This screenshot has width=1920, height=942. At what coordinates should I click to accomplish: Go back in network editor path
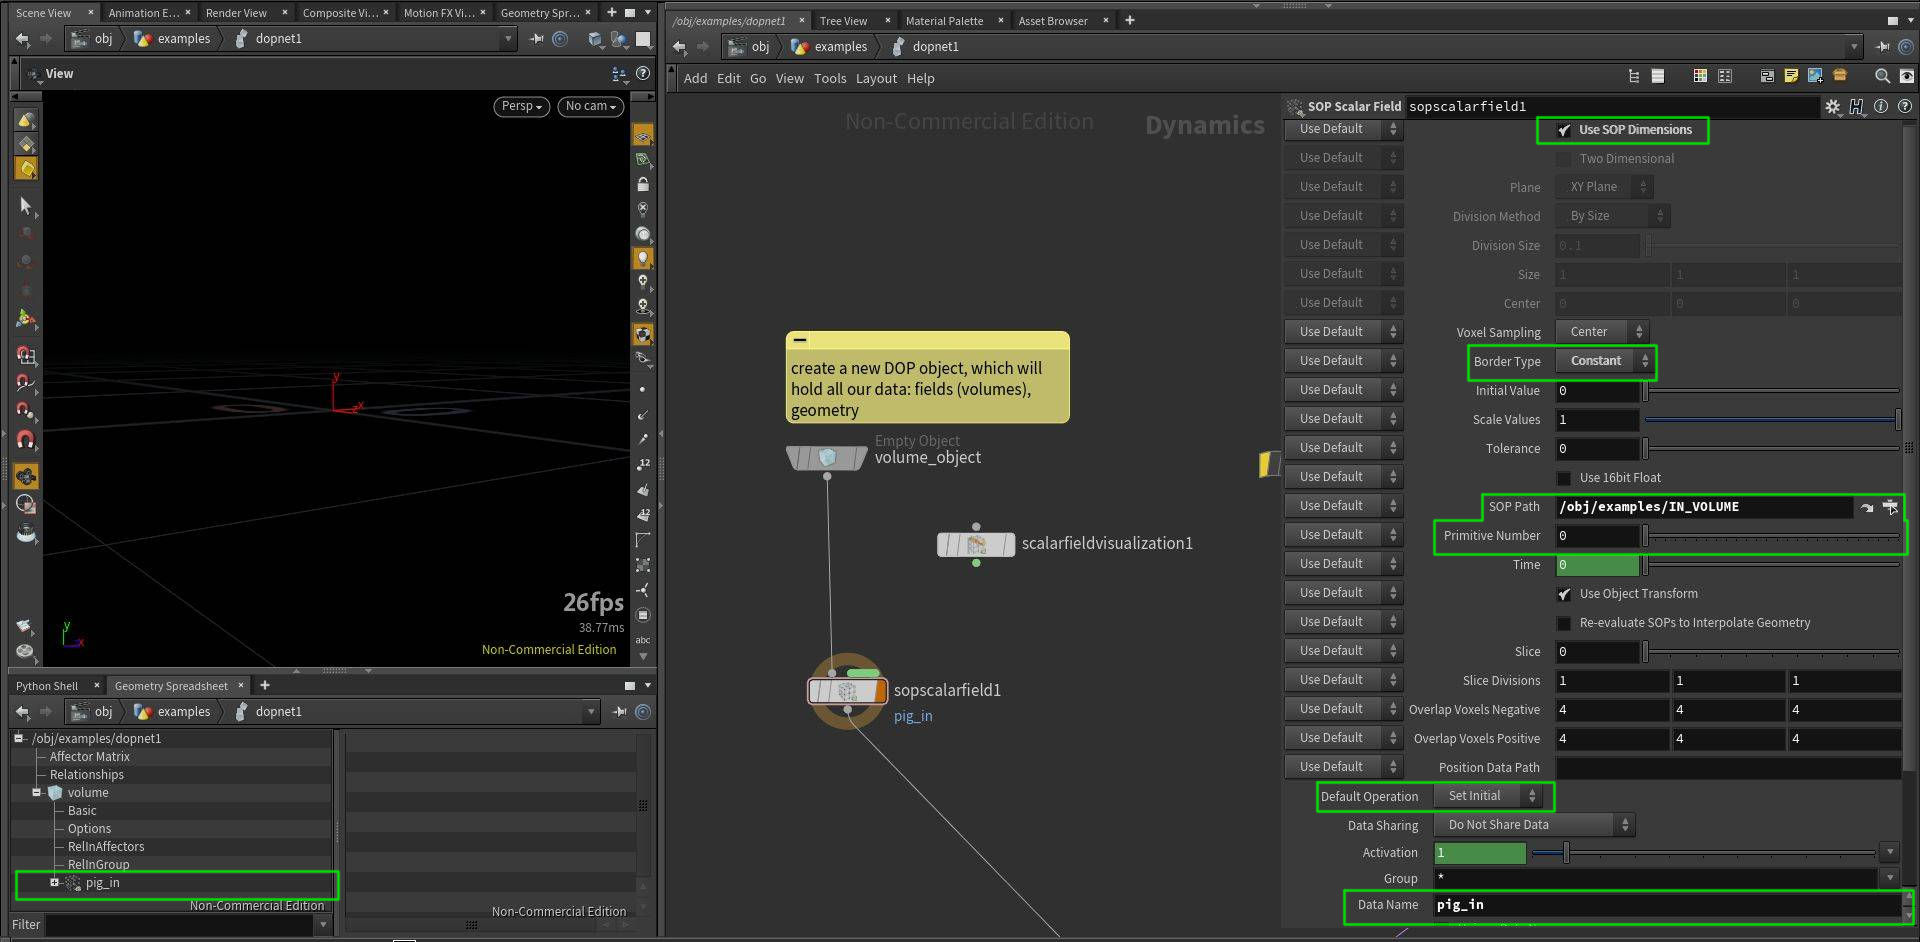pyautogui.click(x=680, y=47)
